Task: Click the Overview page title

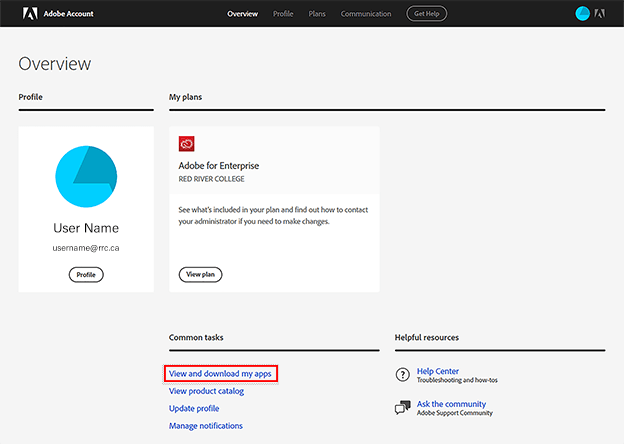Action: [x=55, y=64]
